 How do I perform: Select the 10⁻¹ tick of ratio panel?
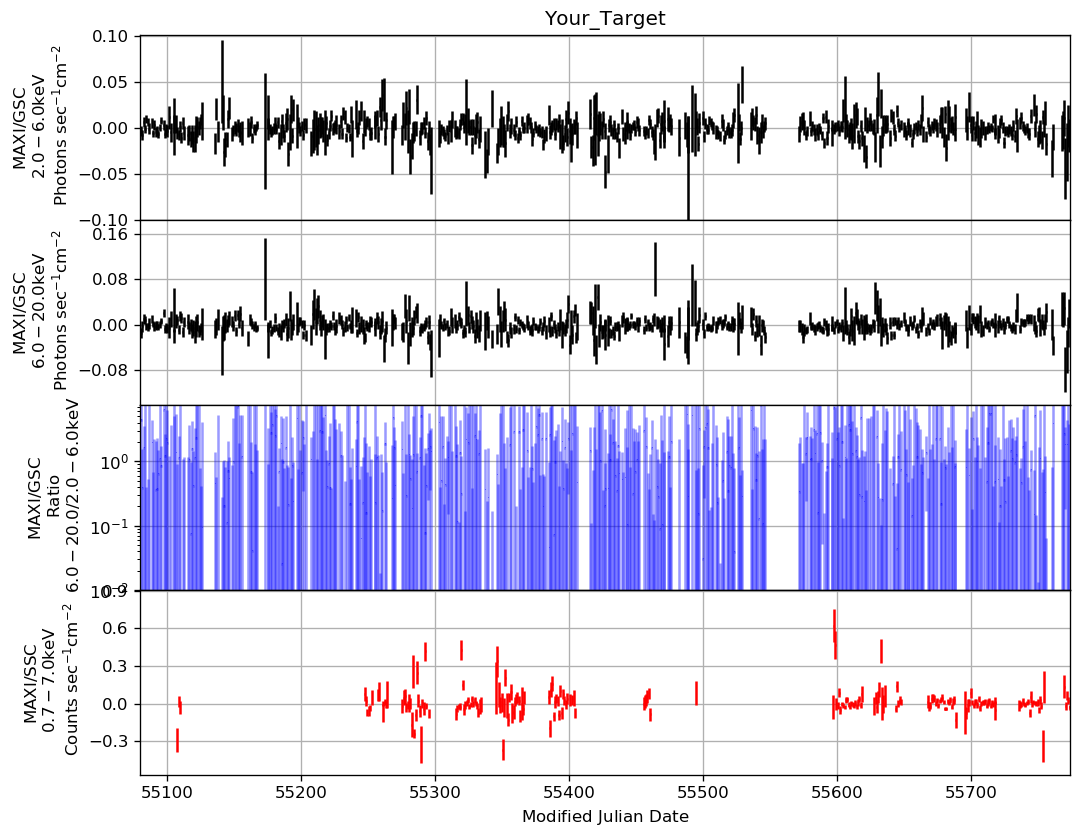(x=111, y=525)
